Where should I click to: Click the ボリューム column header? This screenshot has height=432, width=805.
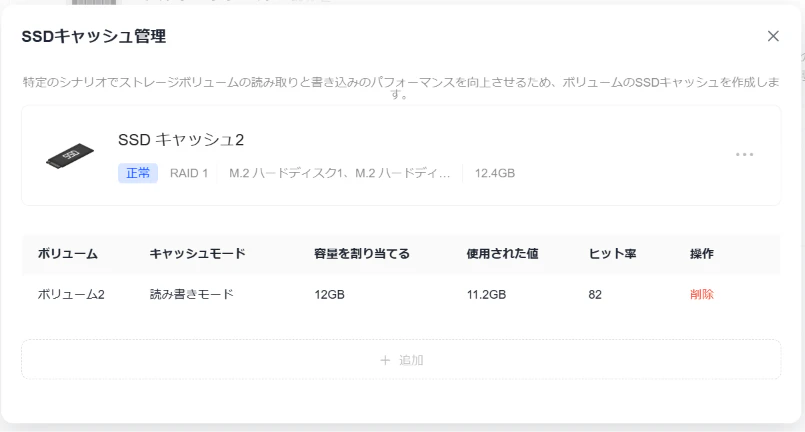[68, 254]
